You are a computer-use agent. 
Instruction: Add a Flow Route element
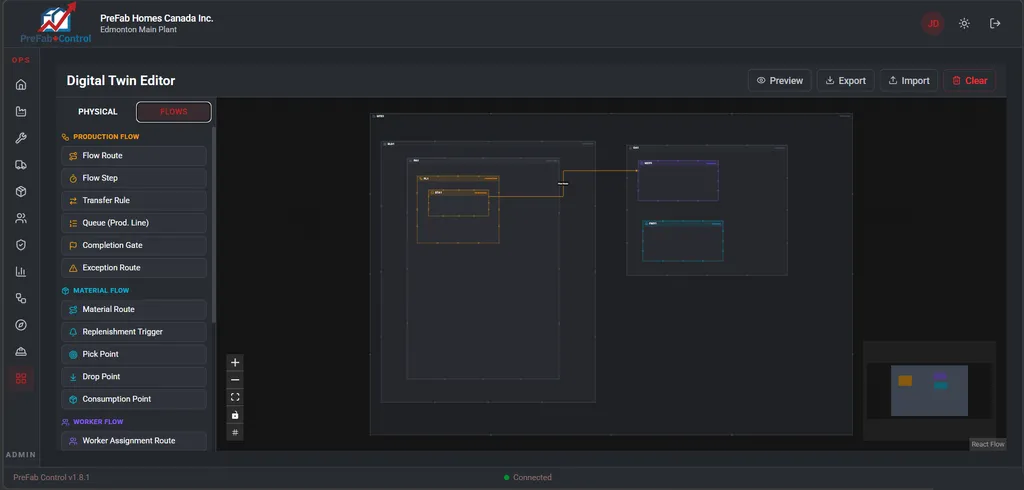tap(134, 155)
